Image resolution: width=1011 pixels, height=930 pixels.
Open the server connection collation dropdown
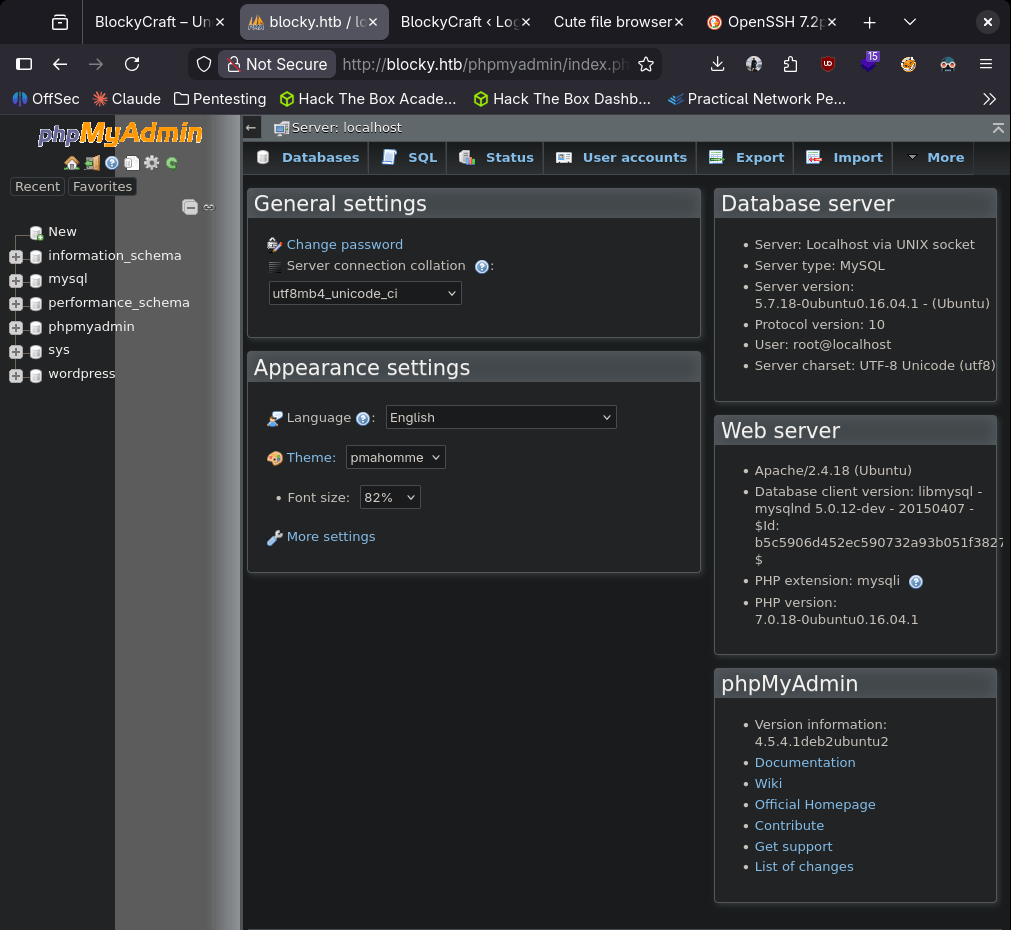(x=365, y=294)
